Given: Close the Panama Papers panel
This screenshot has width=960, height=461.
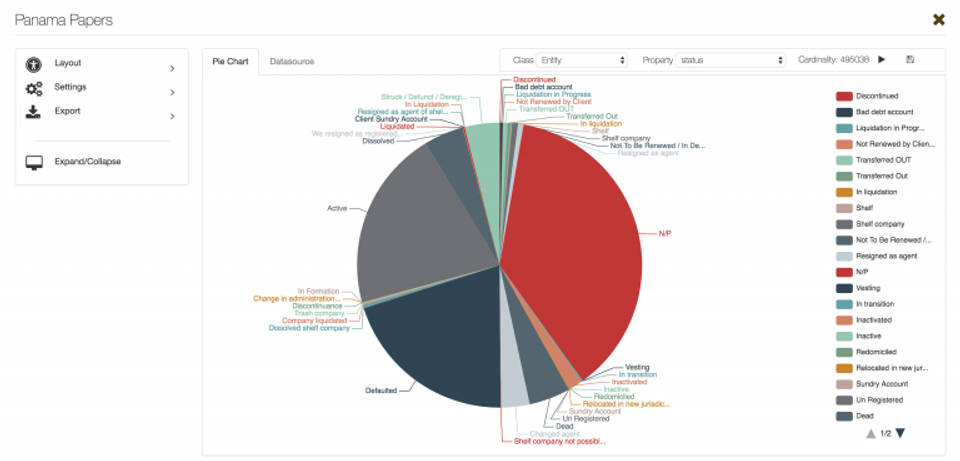Looking at the screenshot, I should [938, 20].
